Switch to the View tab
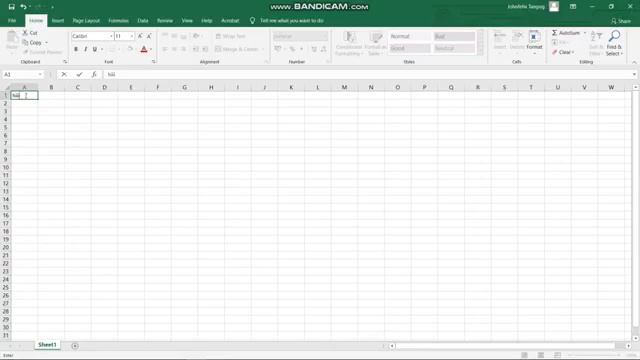The image size is (640, 360). pos(187,20)
